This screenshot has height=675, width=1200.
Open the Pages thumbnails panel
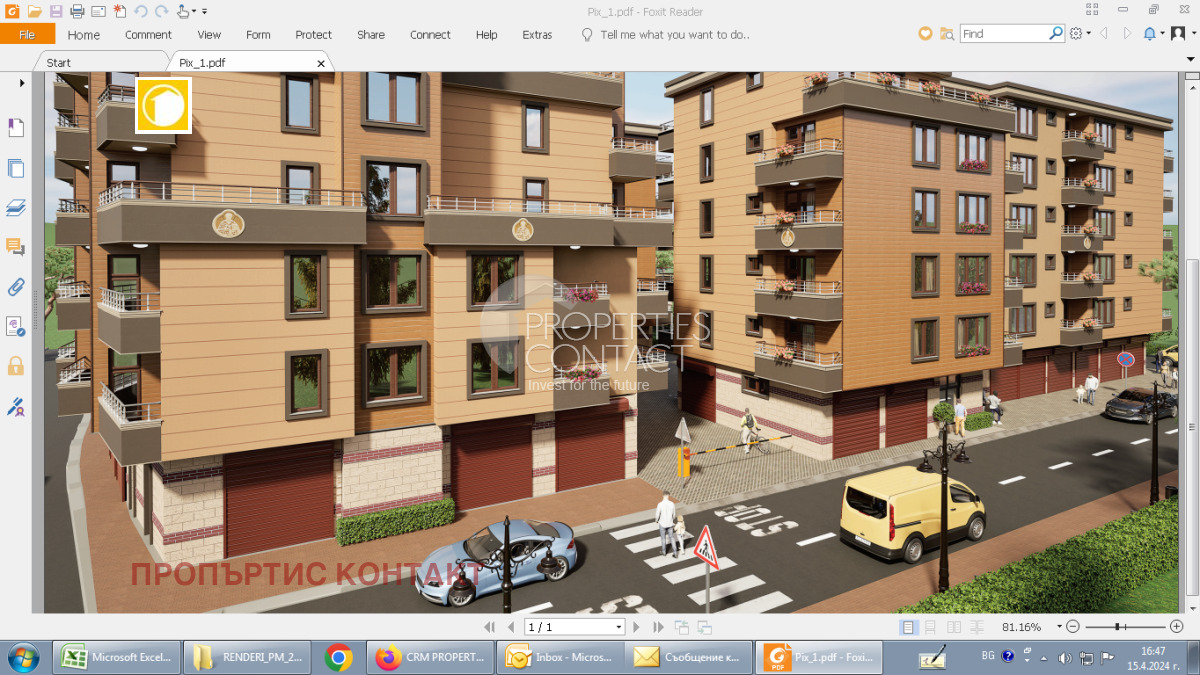[16, 168]
